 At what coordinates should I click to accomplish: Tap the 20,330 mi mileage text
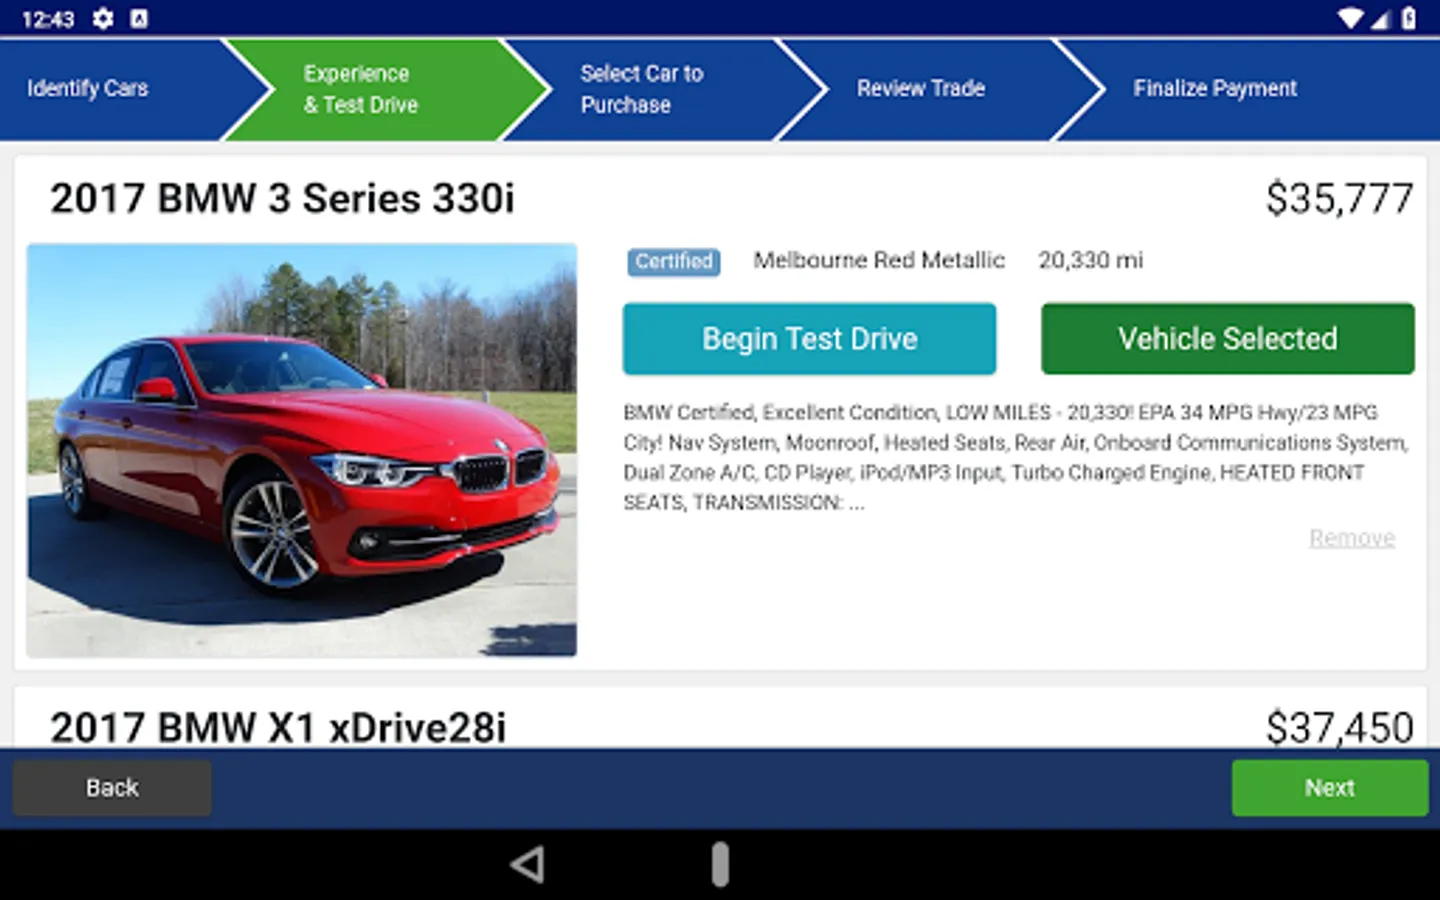[1090, 260]
